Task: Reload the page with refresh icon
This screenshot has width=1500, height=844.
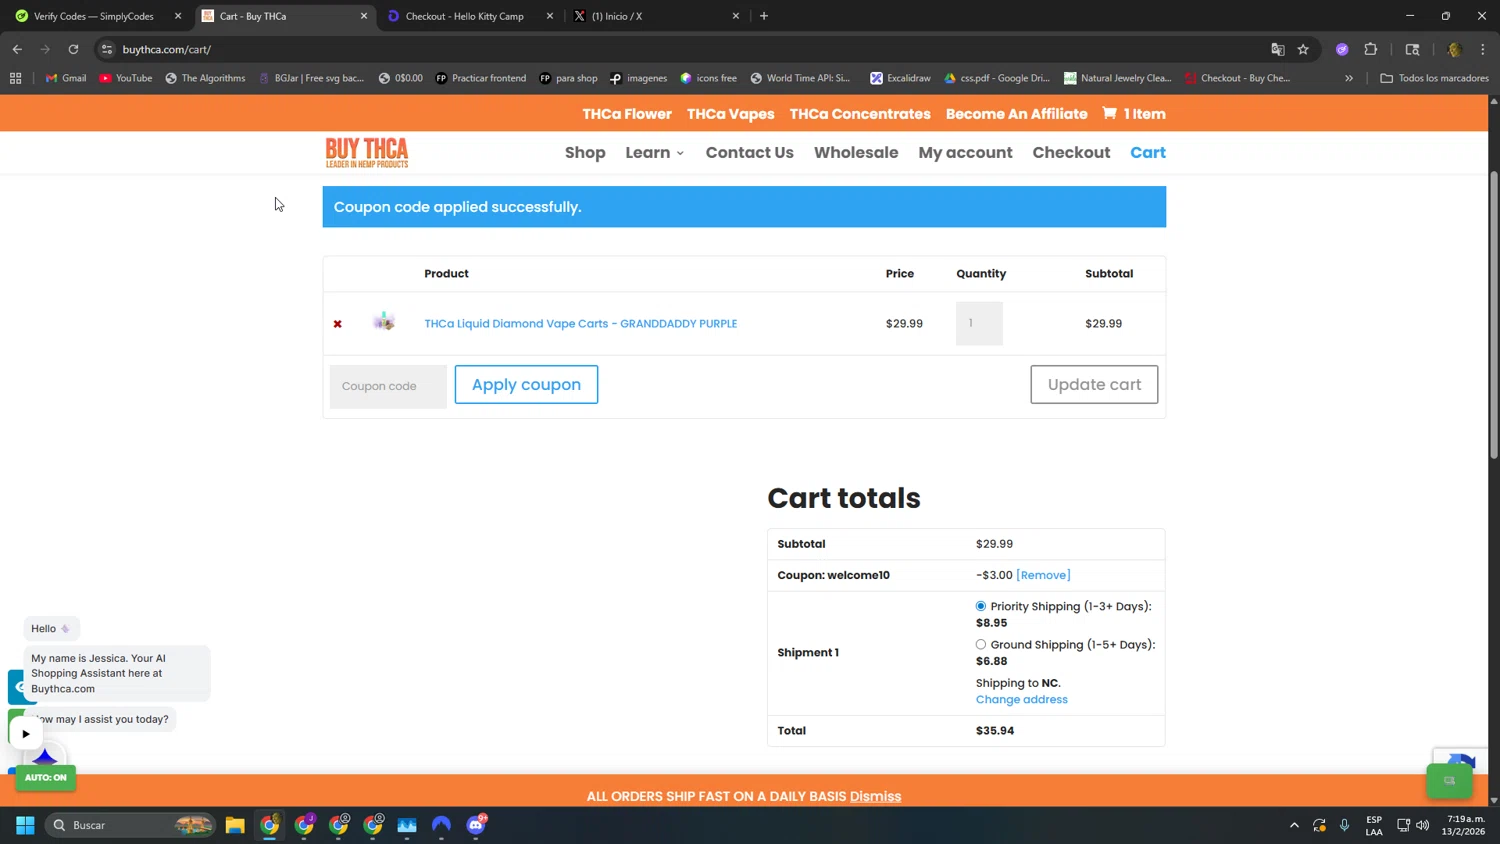Action: click(73, 49)
